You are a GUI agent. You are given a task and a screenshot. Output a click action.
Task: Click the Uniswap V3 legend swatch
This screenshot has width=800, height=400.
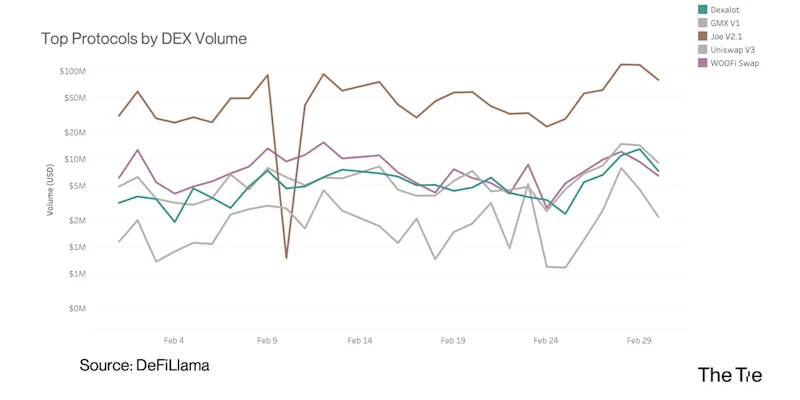pyautogui.click(x=703, y=49)
